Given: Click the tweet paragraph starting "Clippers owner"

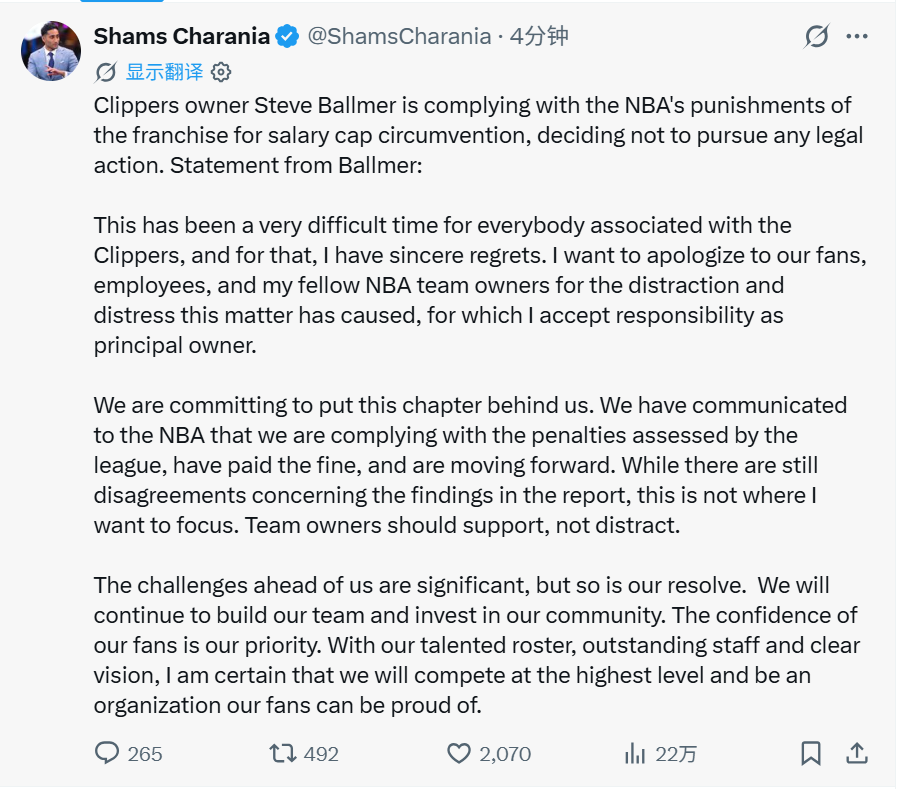Looking at the screenshot, I should coord(479,135).
